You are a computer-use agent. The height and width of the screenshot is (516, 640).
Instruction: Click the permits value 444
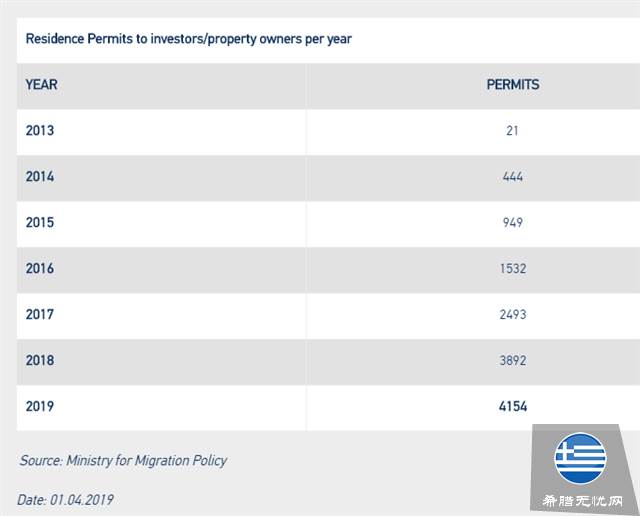tap(513, 177)
